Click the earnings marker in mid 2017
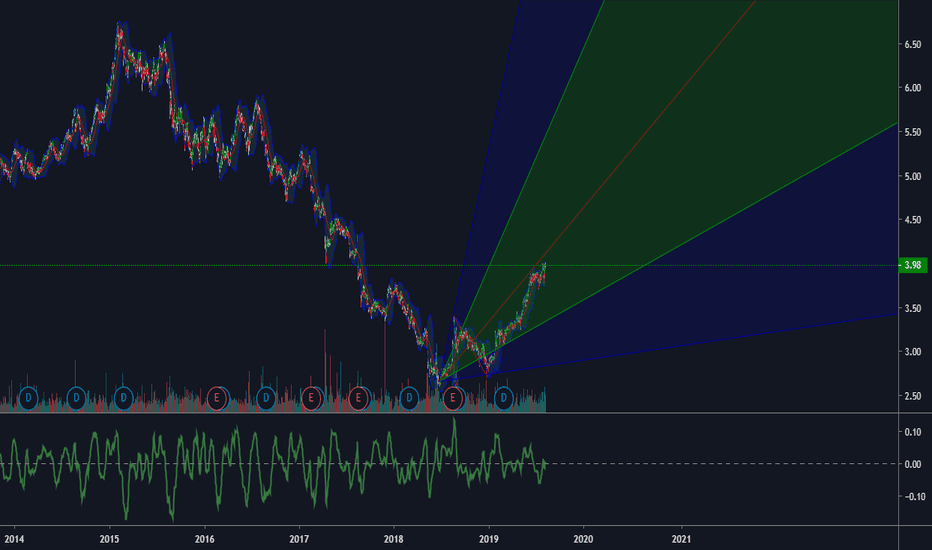932x550 pixels. [358, 398]
